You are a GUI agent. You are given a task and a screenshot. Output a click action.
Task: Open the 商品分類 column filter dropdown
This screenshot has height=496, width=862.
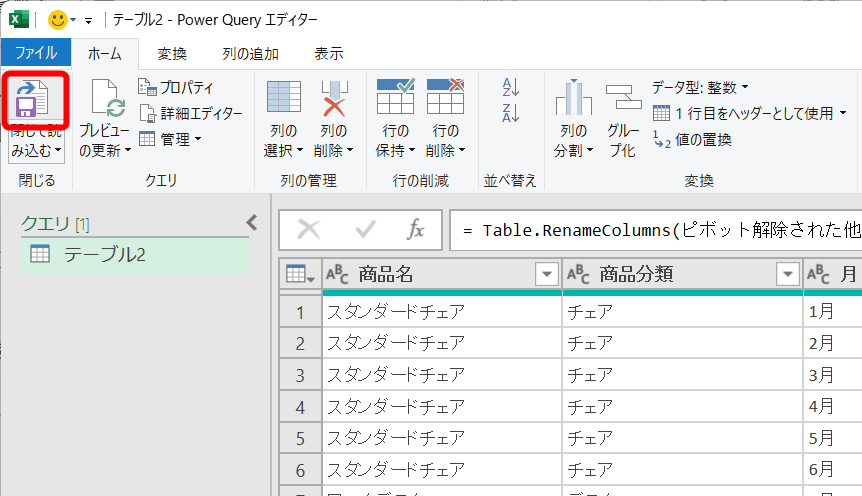click(788, 274)
